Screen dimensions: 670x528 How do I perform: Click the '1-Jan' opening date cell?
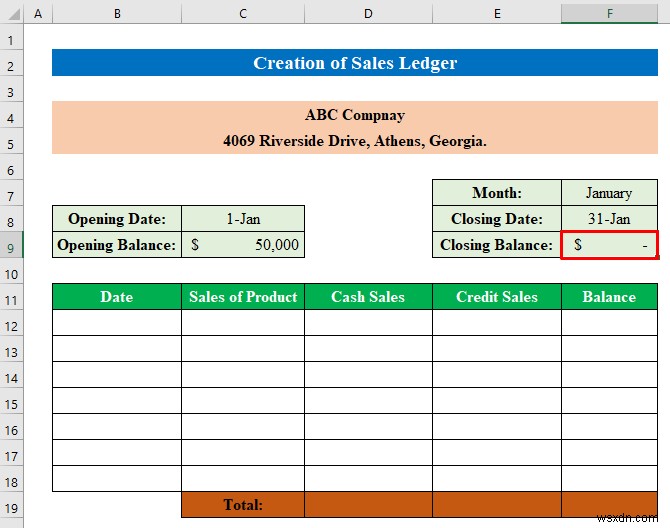(x=243, y=219)
